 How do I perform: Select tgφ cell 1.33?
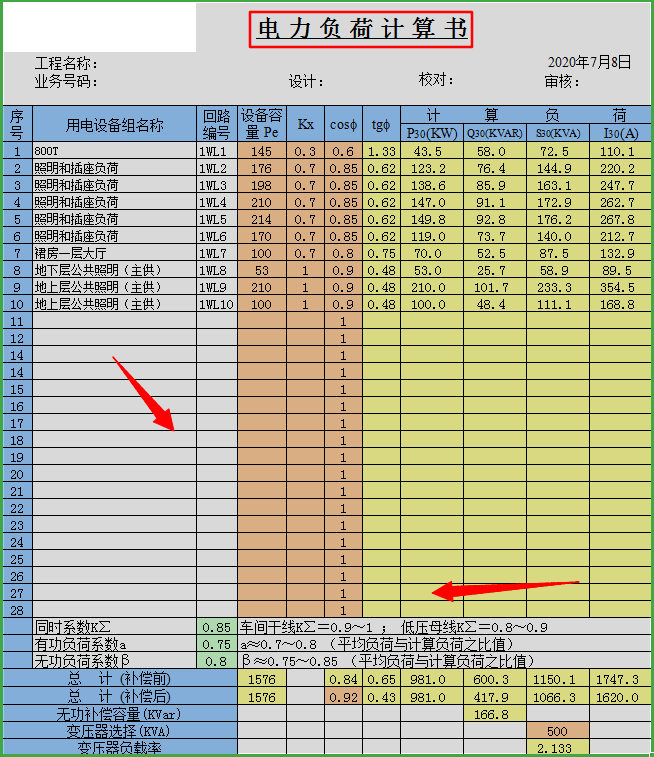(x=381, y=151)
